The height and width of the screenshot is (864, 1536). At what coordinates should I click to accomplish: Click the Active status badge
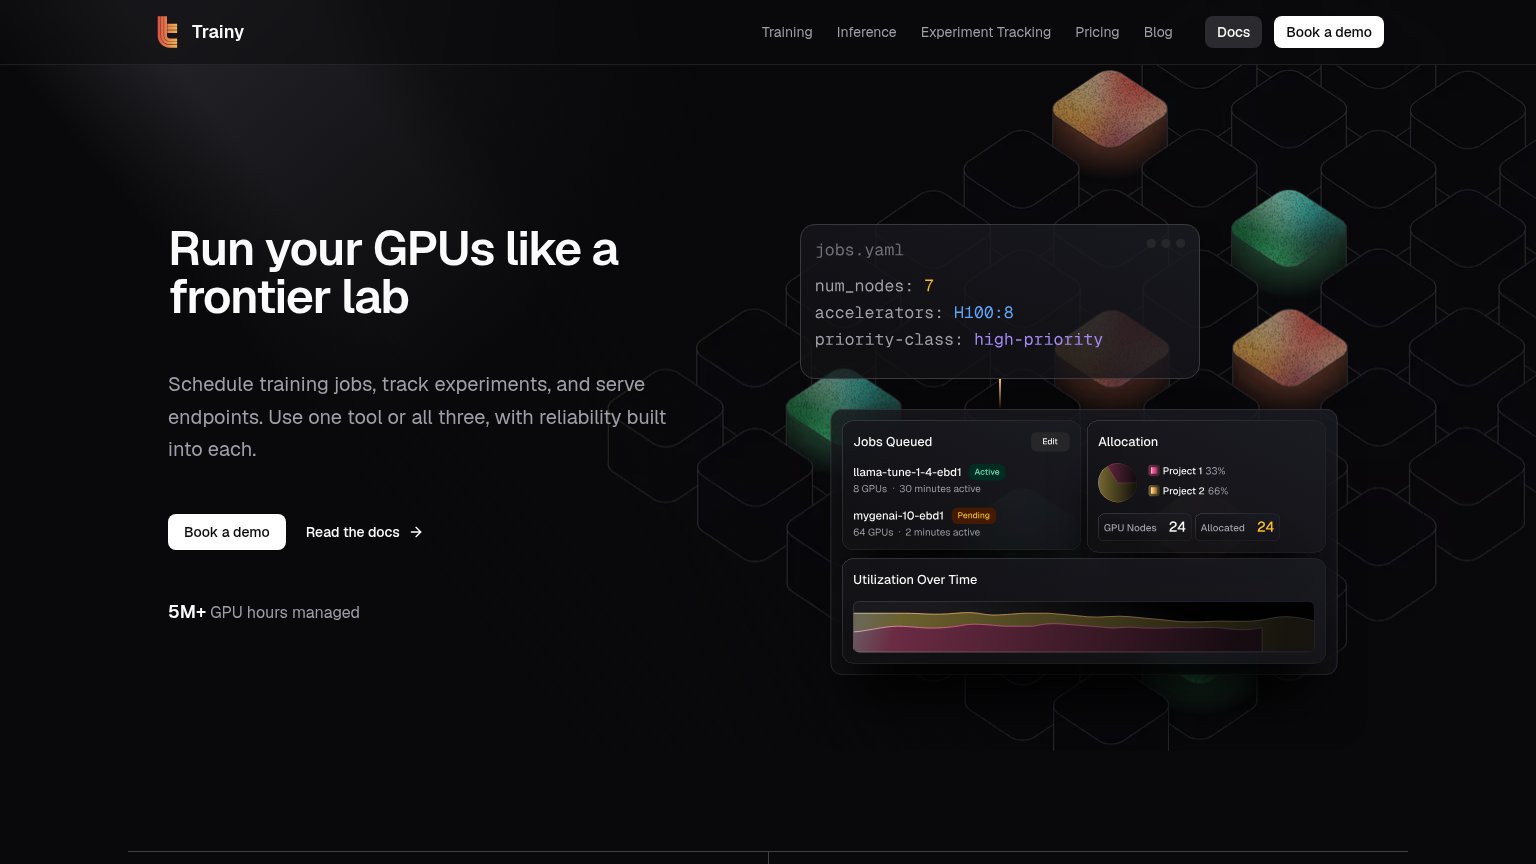coord(987,472)
